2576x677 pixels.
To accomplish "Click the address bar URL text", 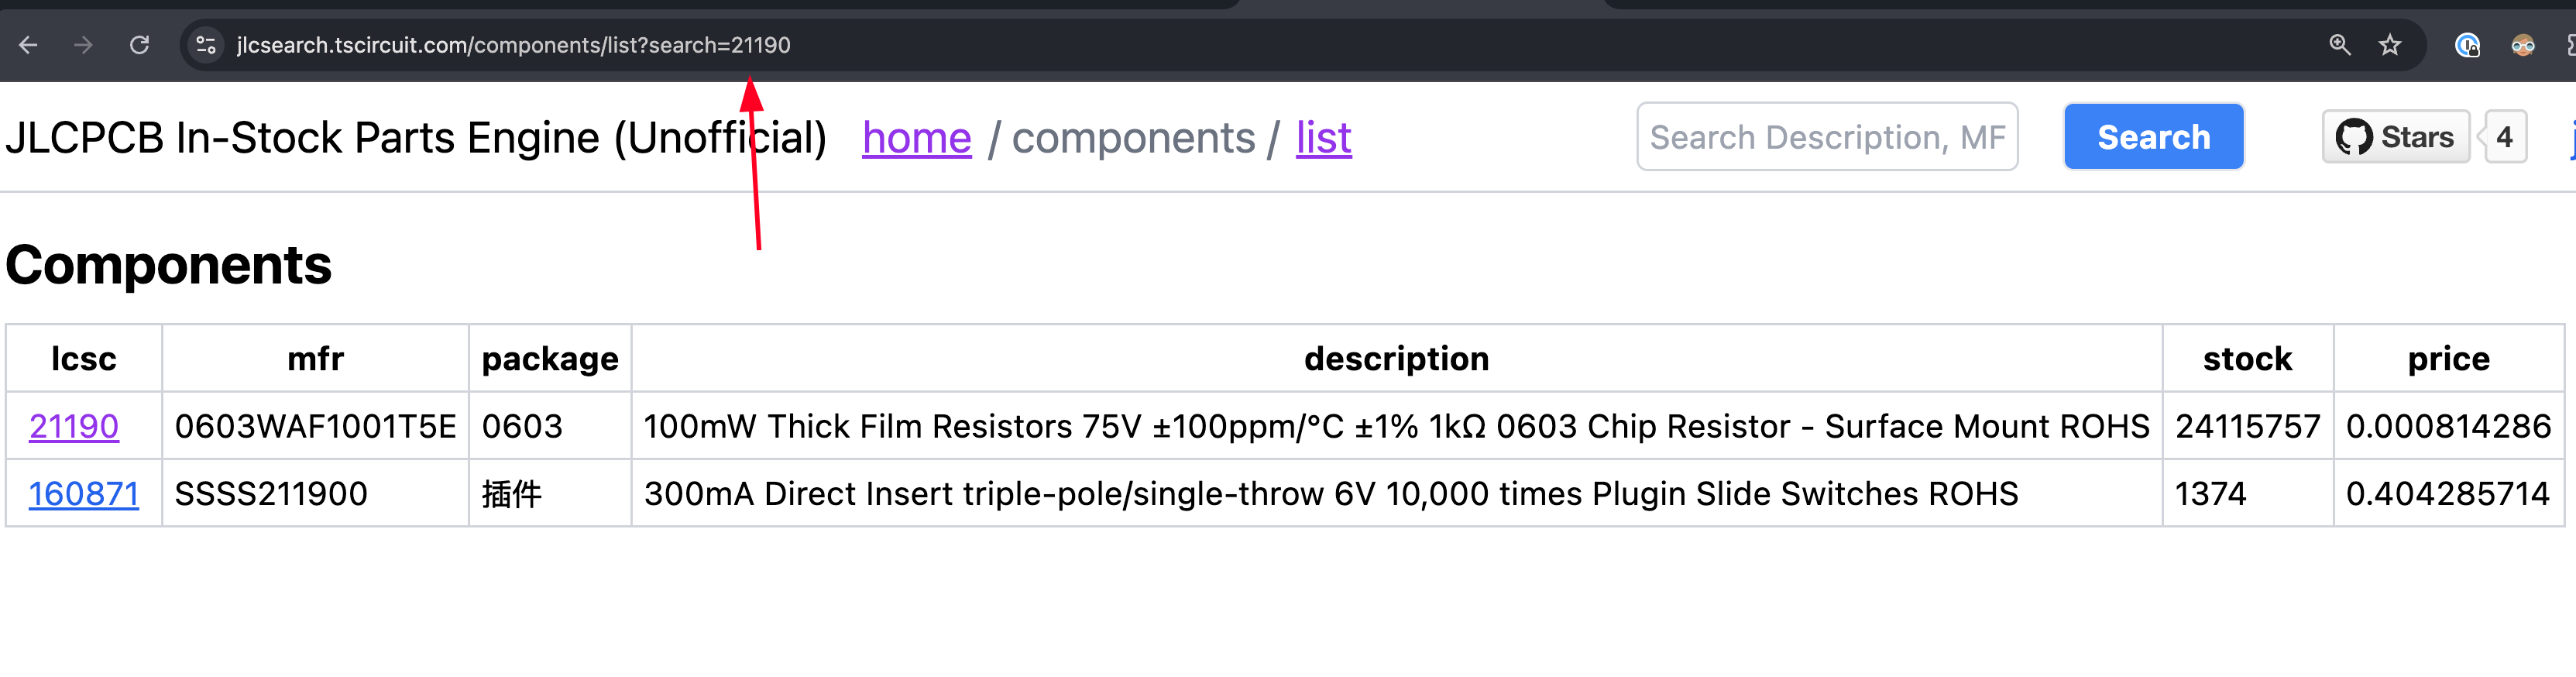I will tap(513, 45).
